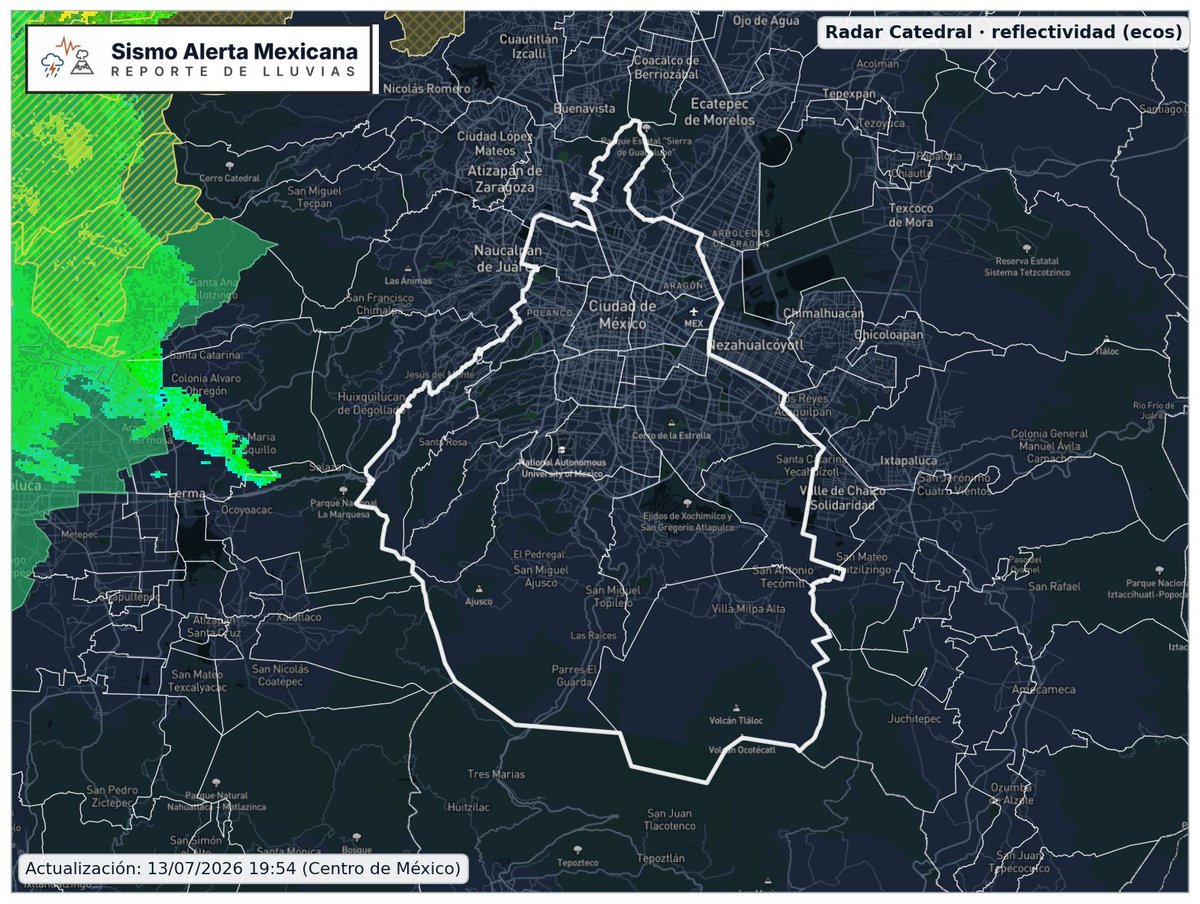This screenshot has height=904, width=1200.
Task: Click the San Francisco Chimalpa label
Action: point(378,304)
